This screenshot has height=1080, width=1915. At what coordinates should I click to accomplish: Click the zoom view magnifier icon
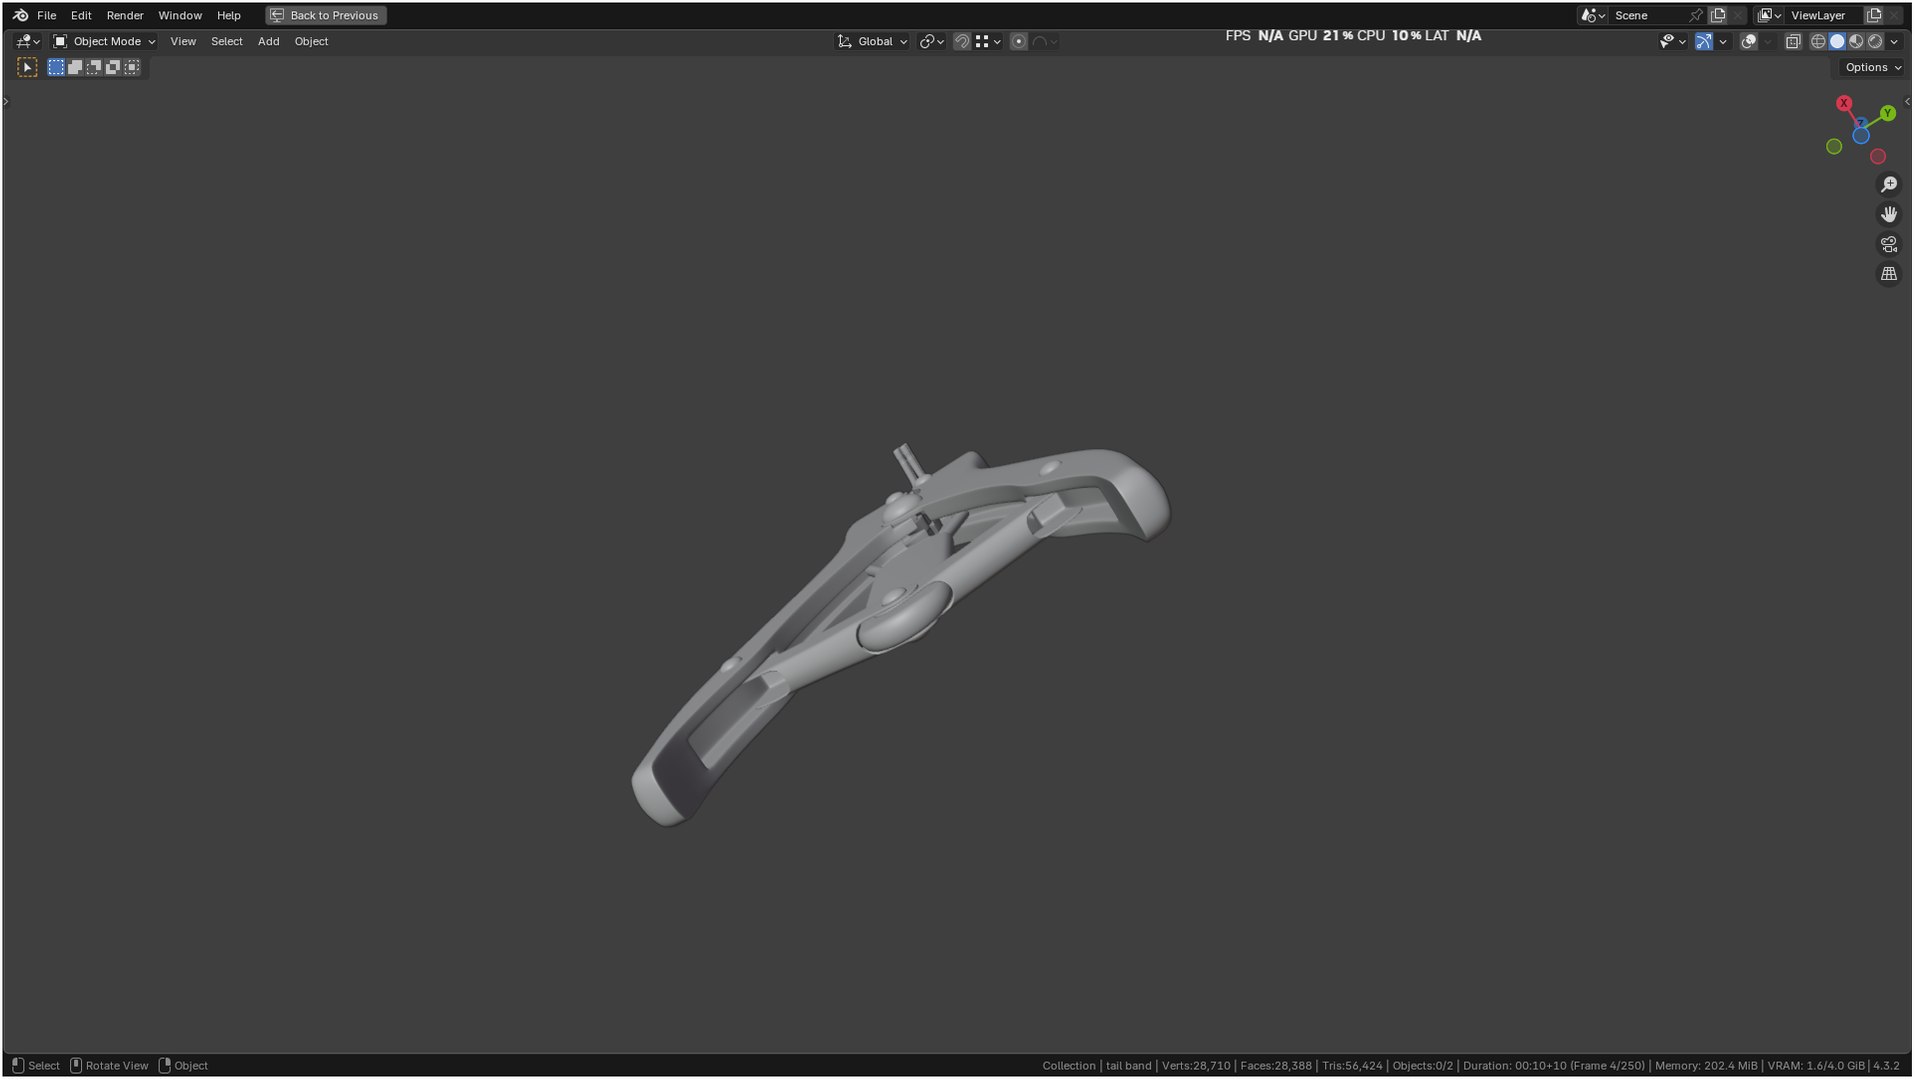click(x=1889, y=185)
